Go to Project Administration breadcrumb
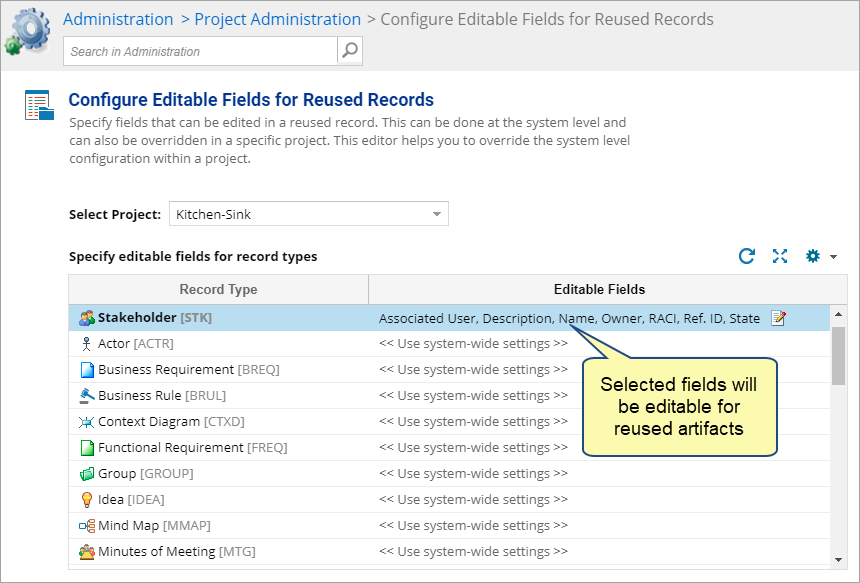860x583 pixels. (x=278, y=19)
